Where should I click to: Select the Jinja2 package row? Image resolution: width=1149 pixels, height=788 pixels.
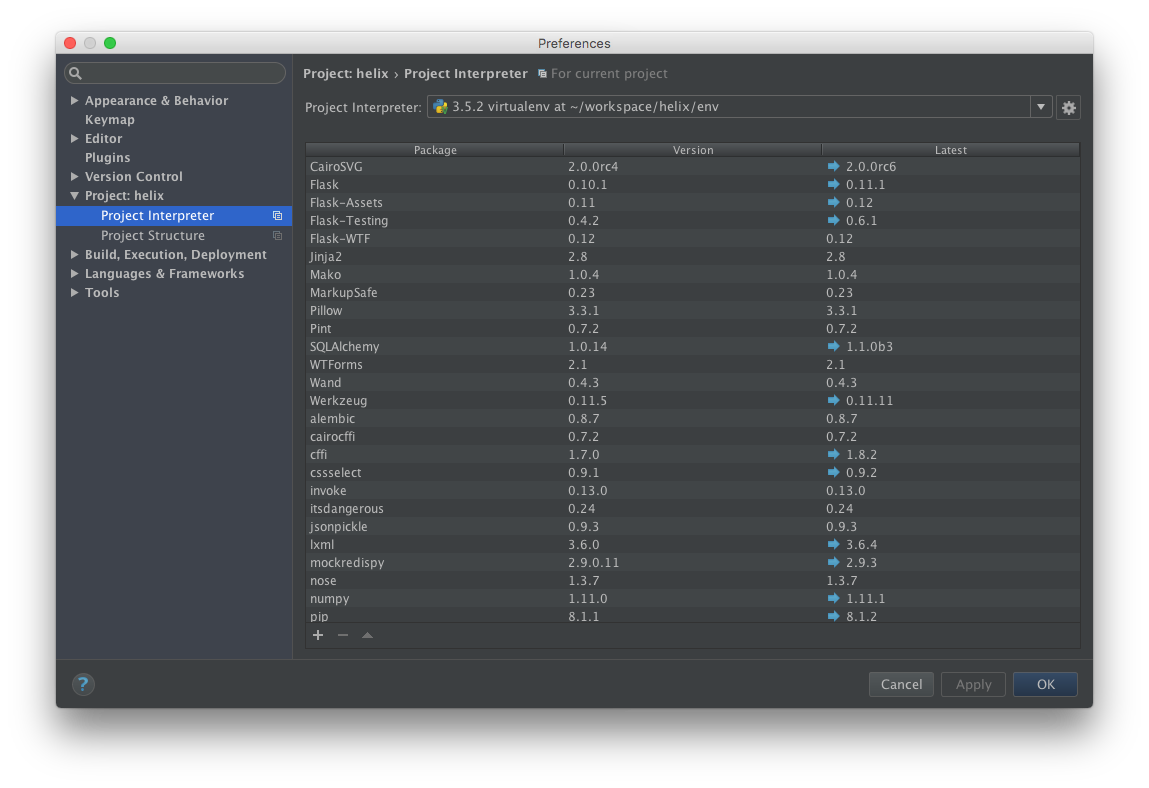pos(692,257)
